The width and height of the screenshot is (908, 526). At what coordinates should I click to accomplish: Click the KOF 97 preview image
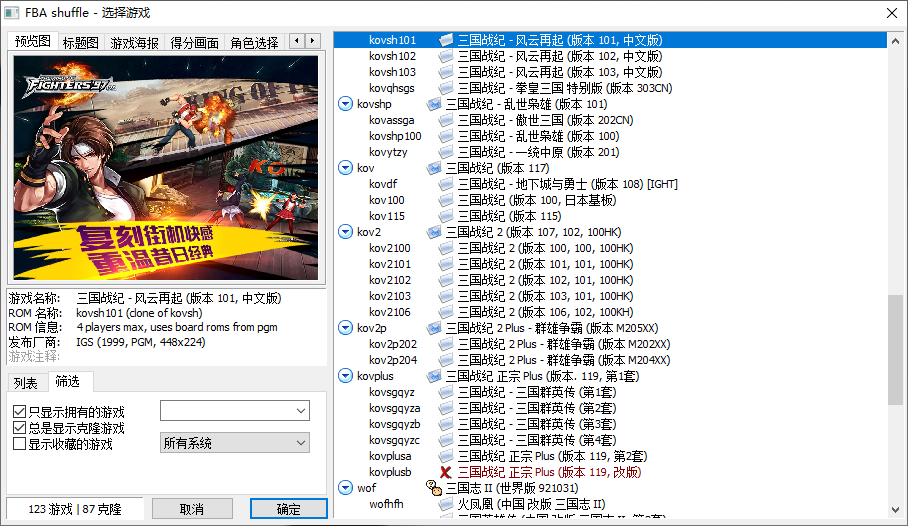click(x=165, y=167)
